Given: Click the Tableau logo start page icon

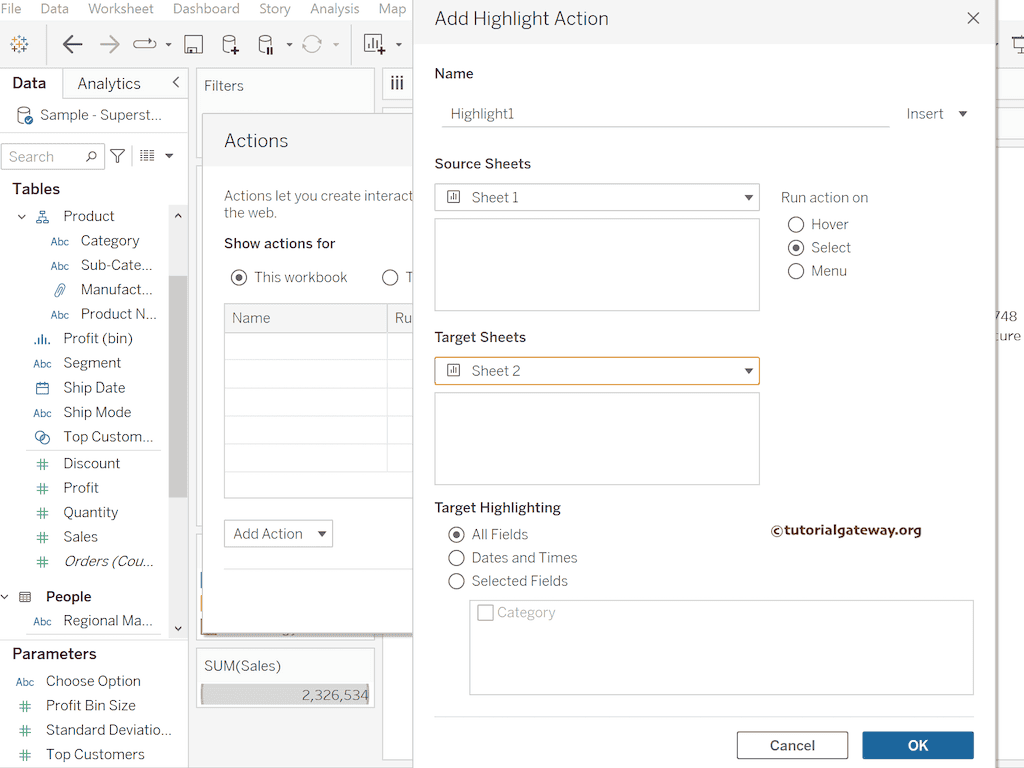Looking at the screenshot, I should pos(19,44).
